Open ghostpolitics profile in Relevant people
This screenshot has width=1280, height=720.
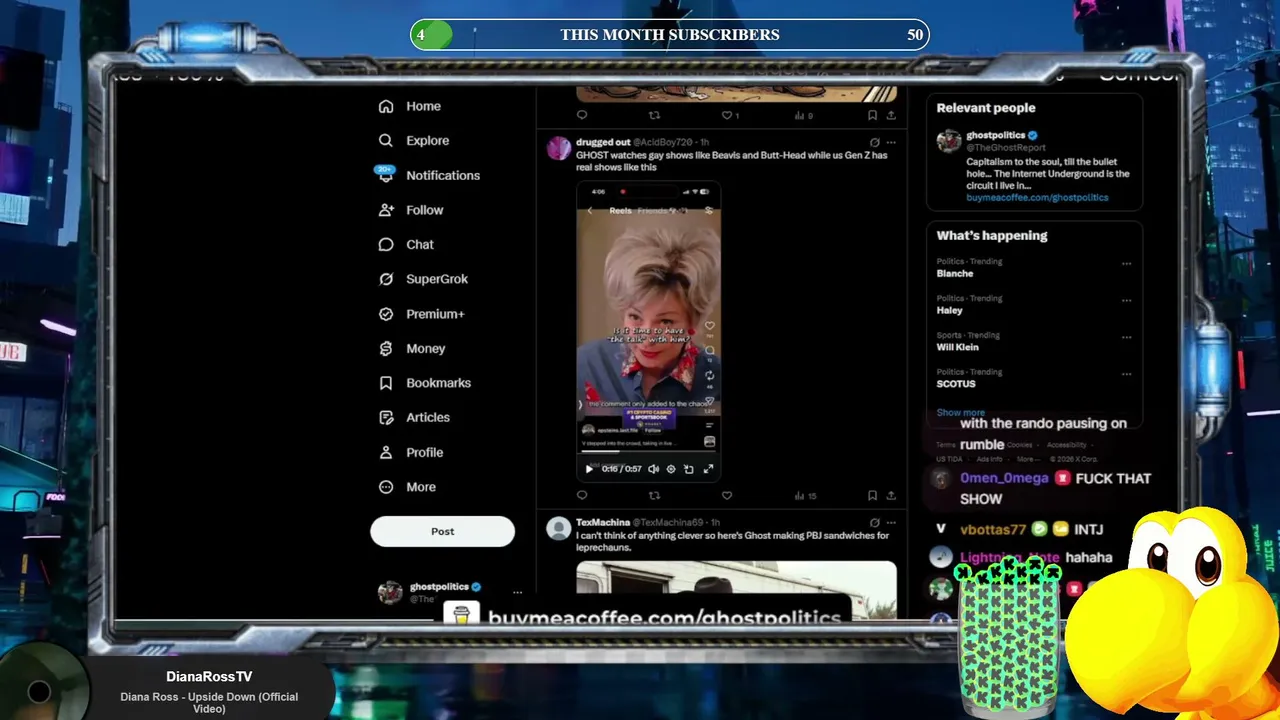coord(995,135)
